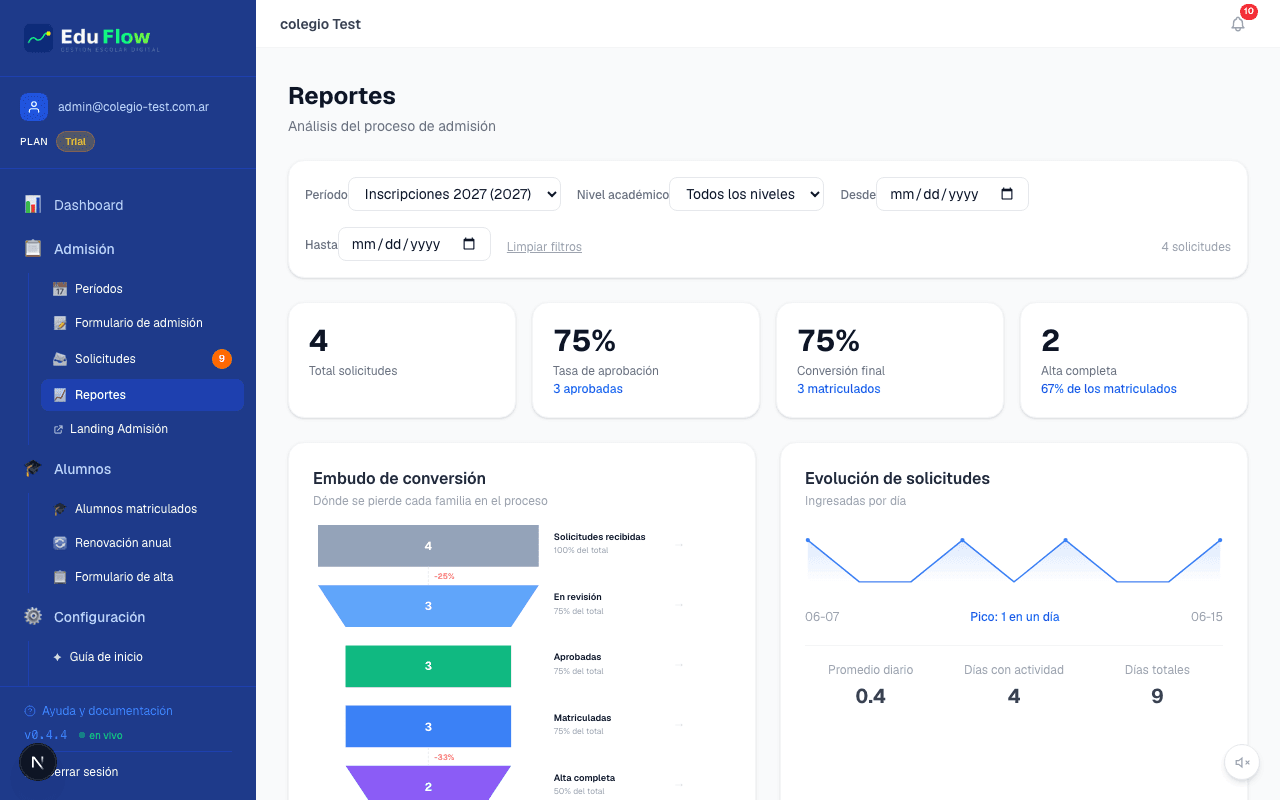Click the 3 aprobadas link
Image resolution: width=1280 pixels, height=800 pixels.
pos(588,389)
